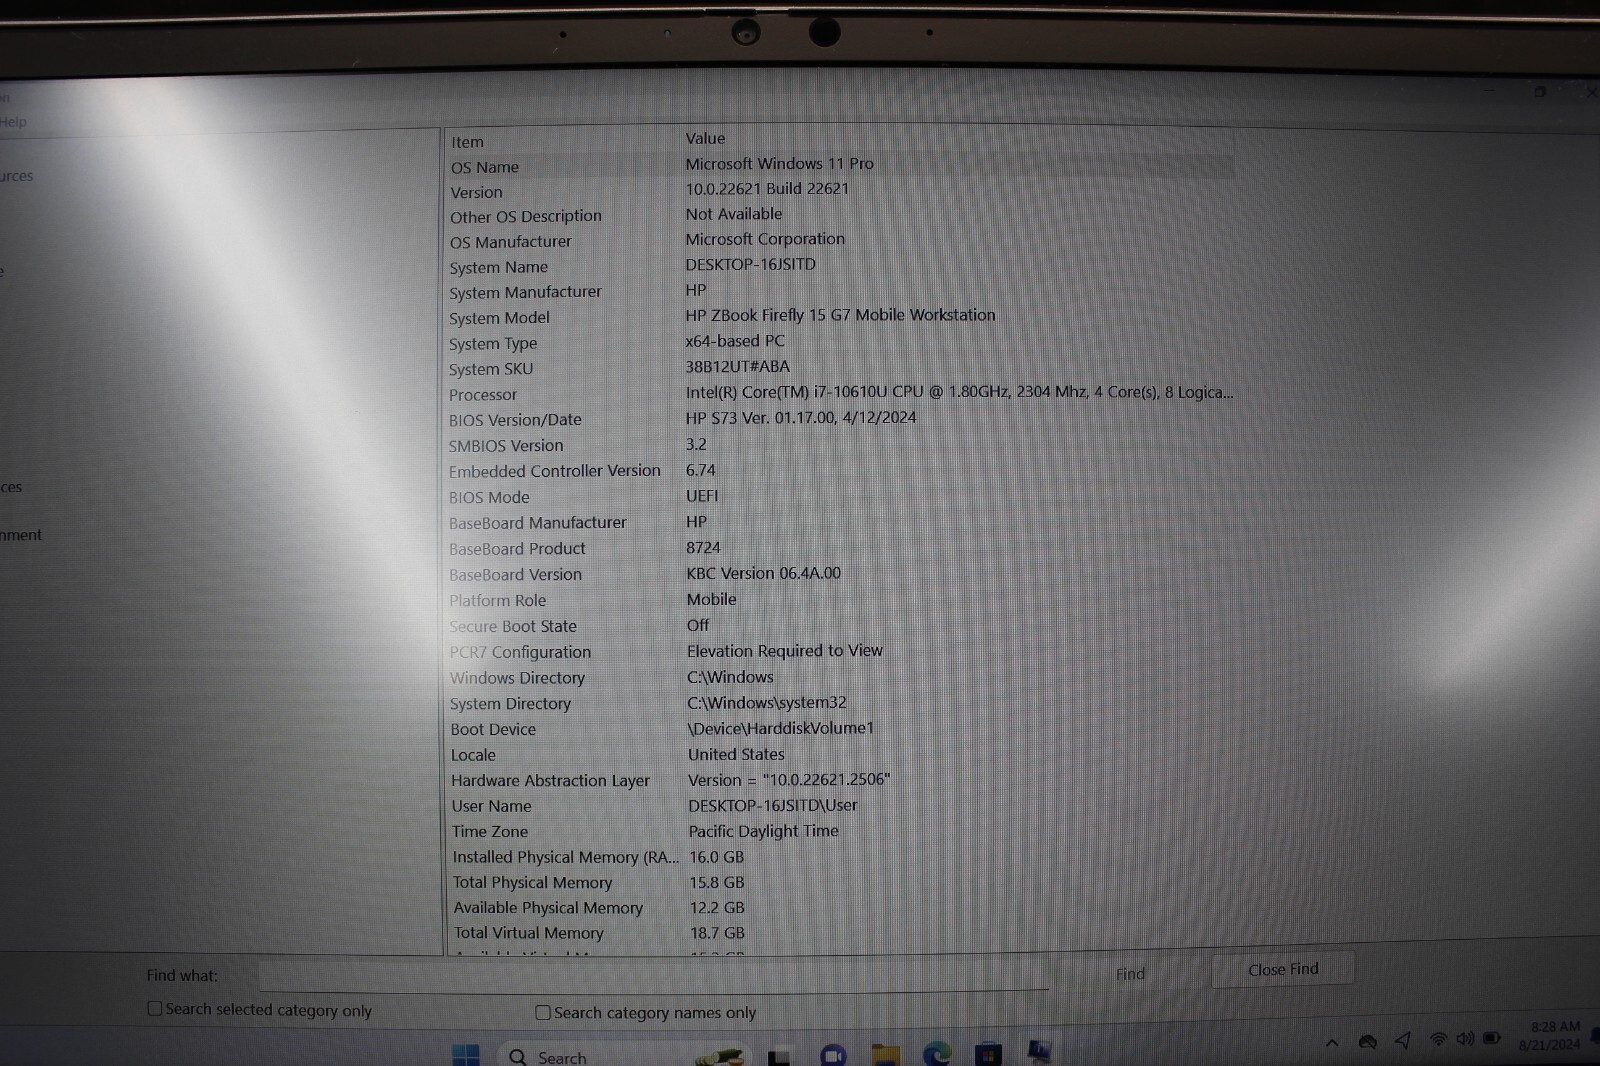
Task: Select the User Name row
Action: pos(840,806)
